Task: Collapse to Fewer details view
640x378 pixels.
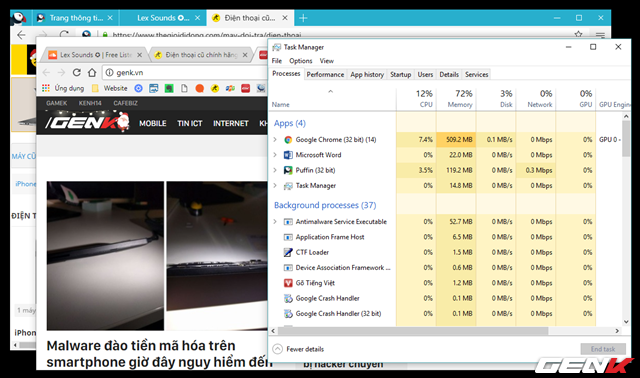Action: (x=298, y=349)
